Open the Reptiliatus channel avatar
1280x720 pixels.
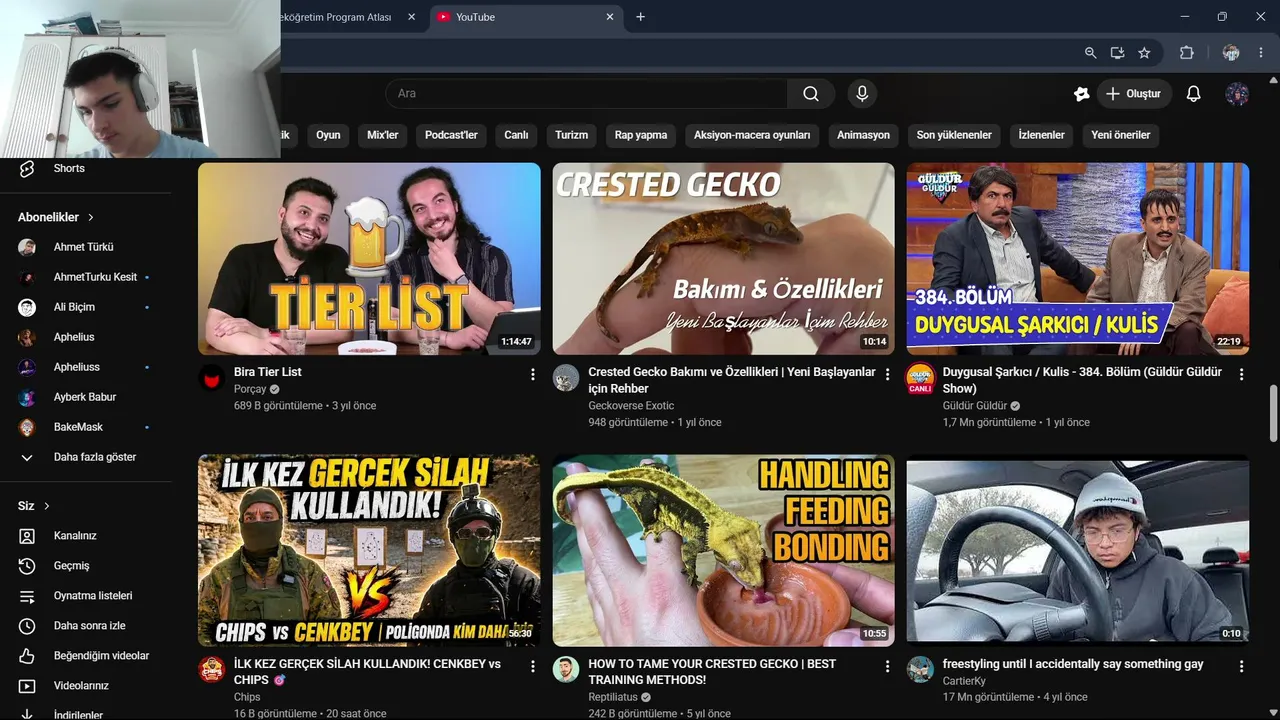[x=566, y=669]
